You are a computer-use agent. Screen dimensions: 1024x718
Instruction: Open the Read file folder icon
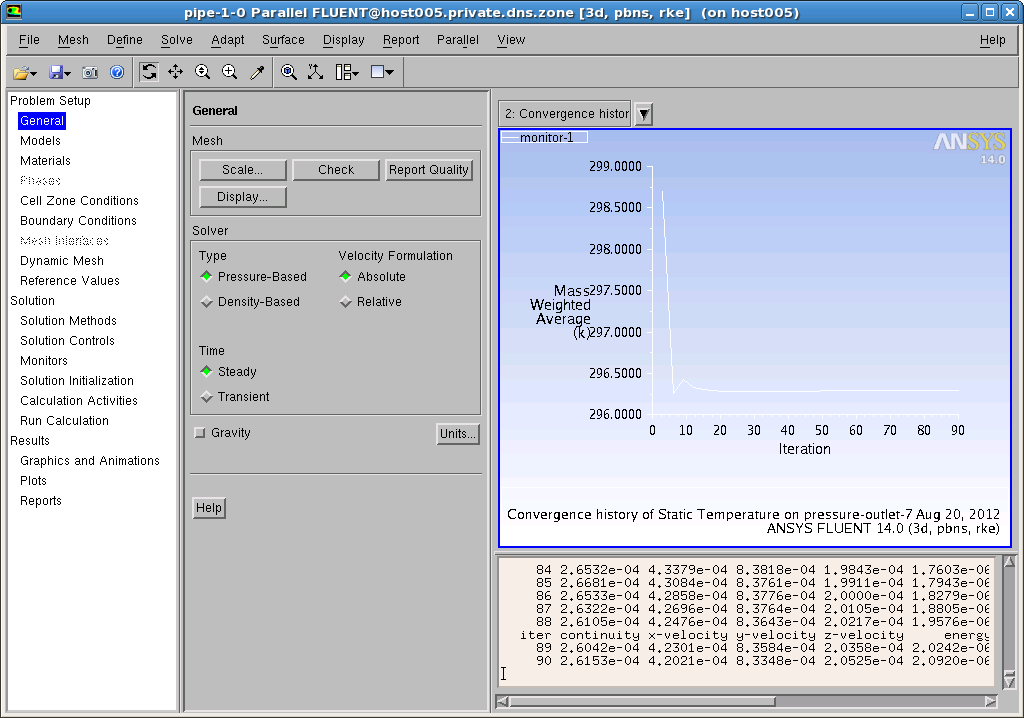pyautogui.click(x=24, y=73)
